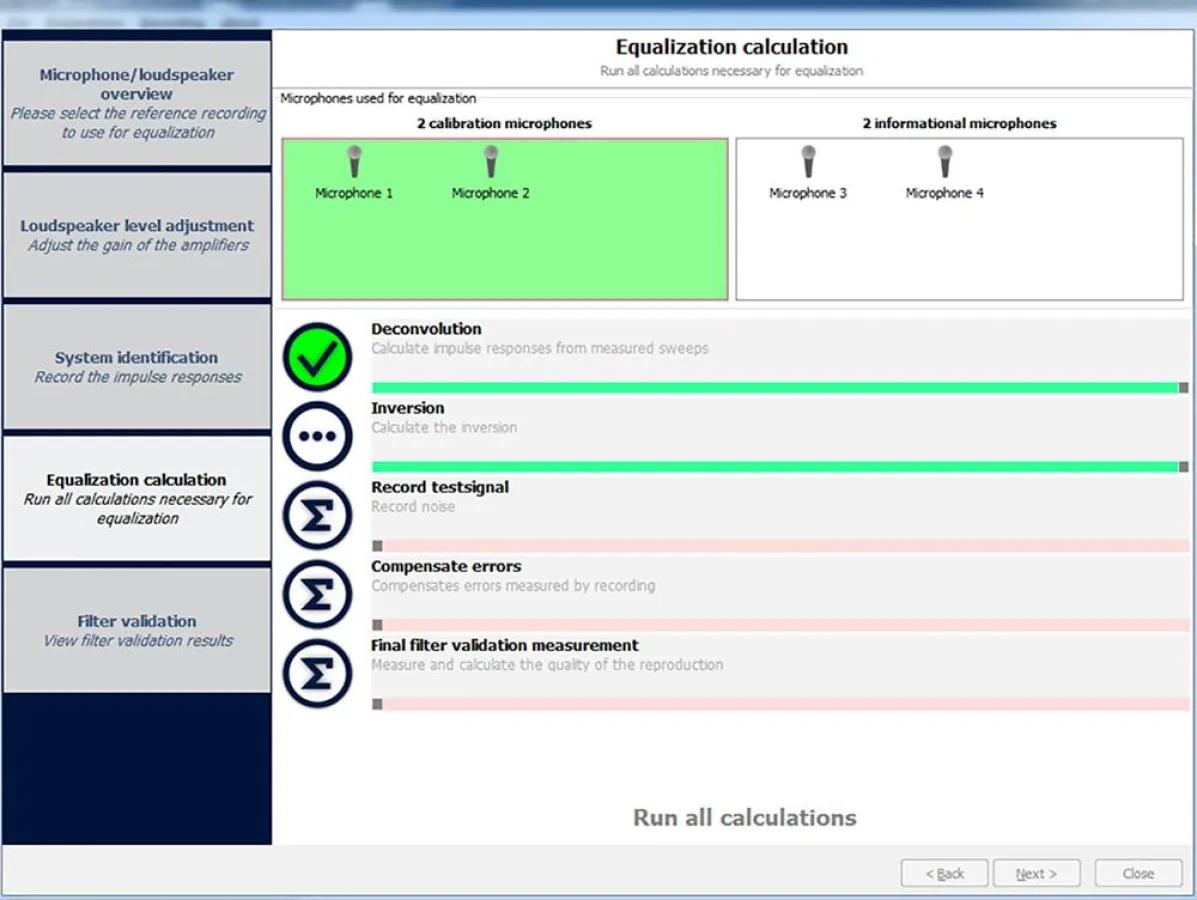Go to the Loudspeaker level adjustment step
This screenshot has width=1197, height=900.
(x=136, y=234)
